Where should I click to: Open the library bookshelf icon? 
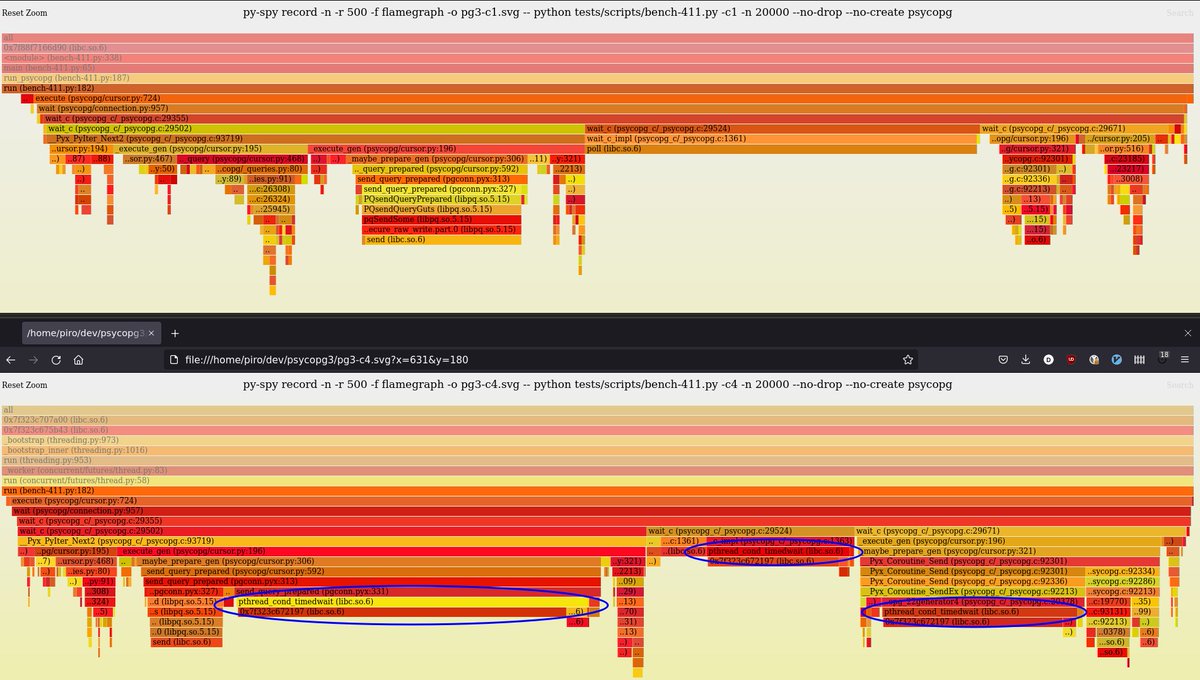[x=1139, y=359]
